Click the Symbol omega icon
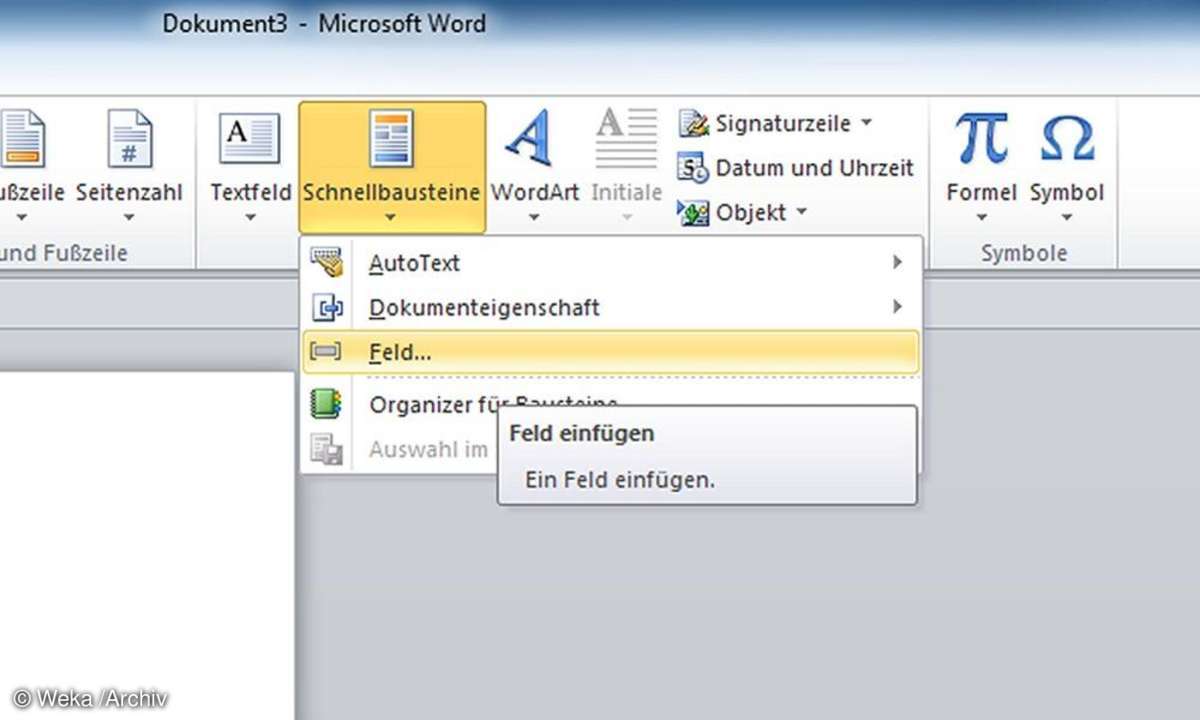The width and height of the screenshot is (1200, 720). (1067, 137)
